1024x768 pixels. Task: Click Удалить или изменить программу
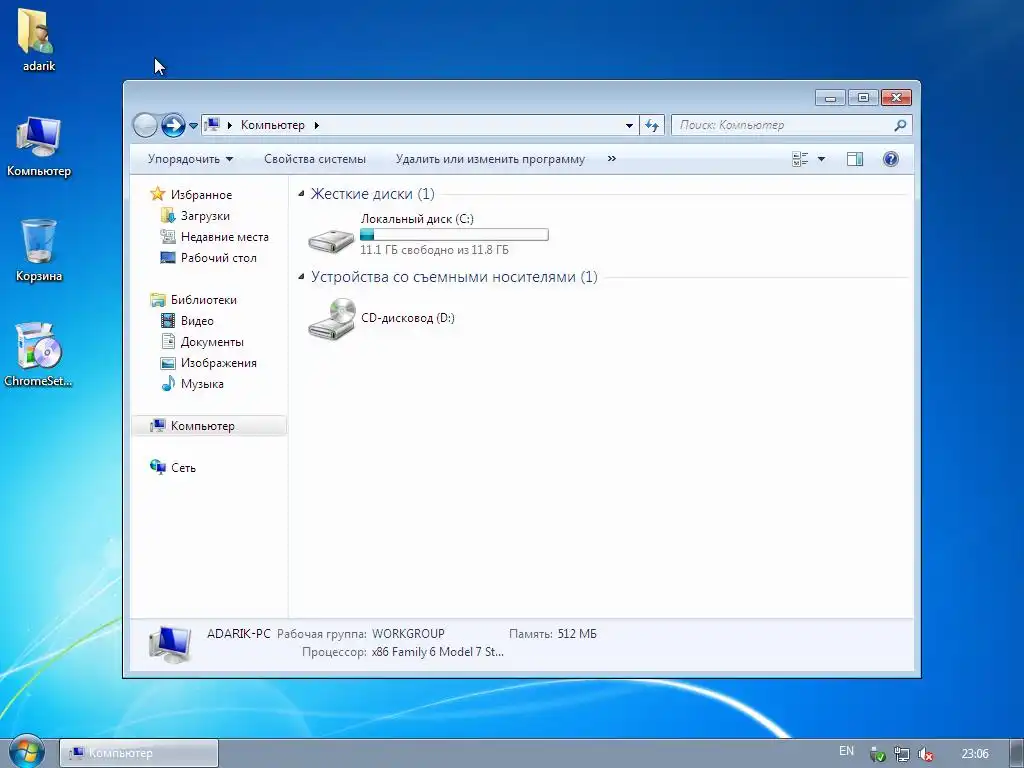pyautogui.click(x=490, y=159)
